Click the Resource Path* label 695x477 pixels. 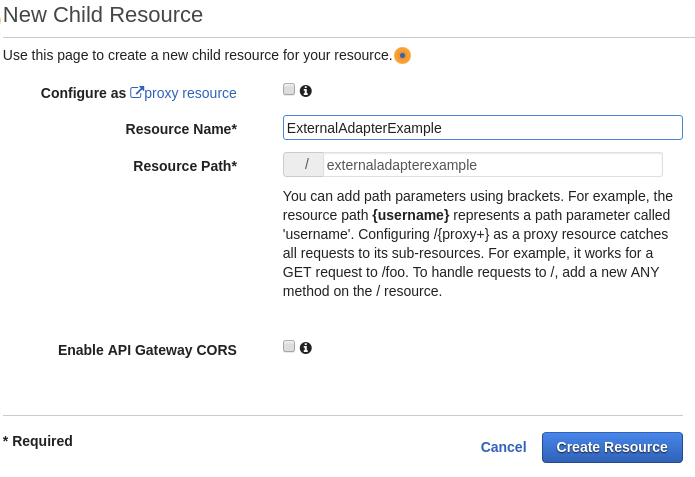click(185, 166)
